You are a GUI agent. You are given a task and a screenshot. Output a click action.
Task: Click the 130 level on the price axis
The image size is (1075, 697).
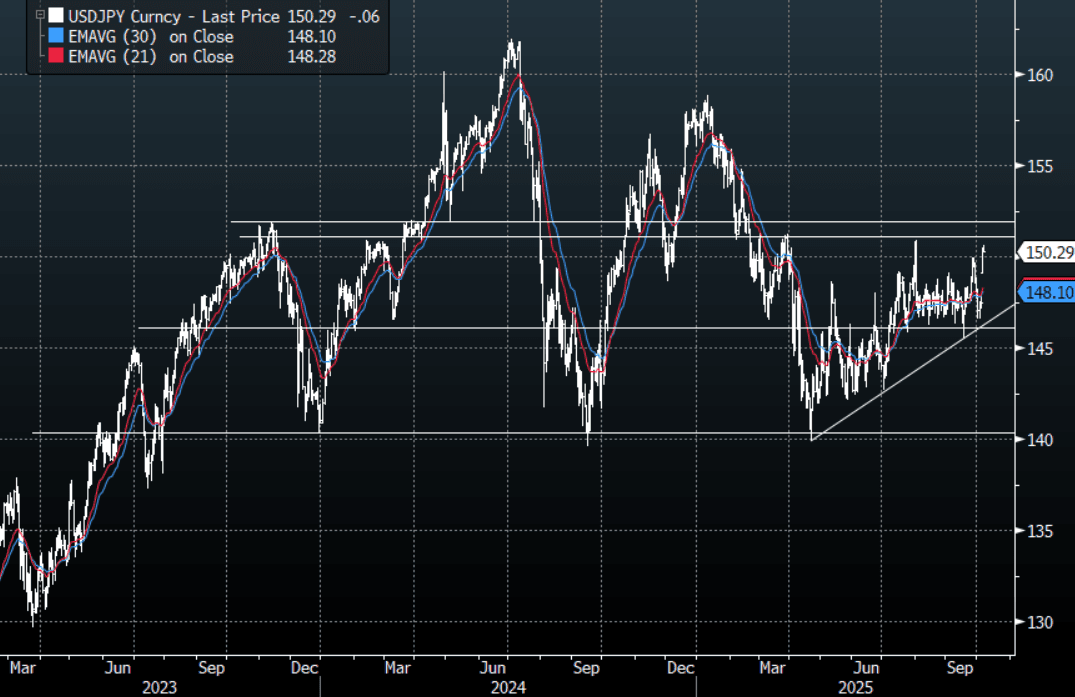(1039, 622)
